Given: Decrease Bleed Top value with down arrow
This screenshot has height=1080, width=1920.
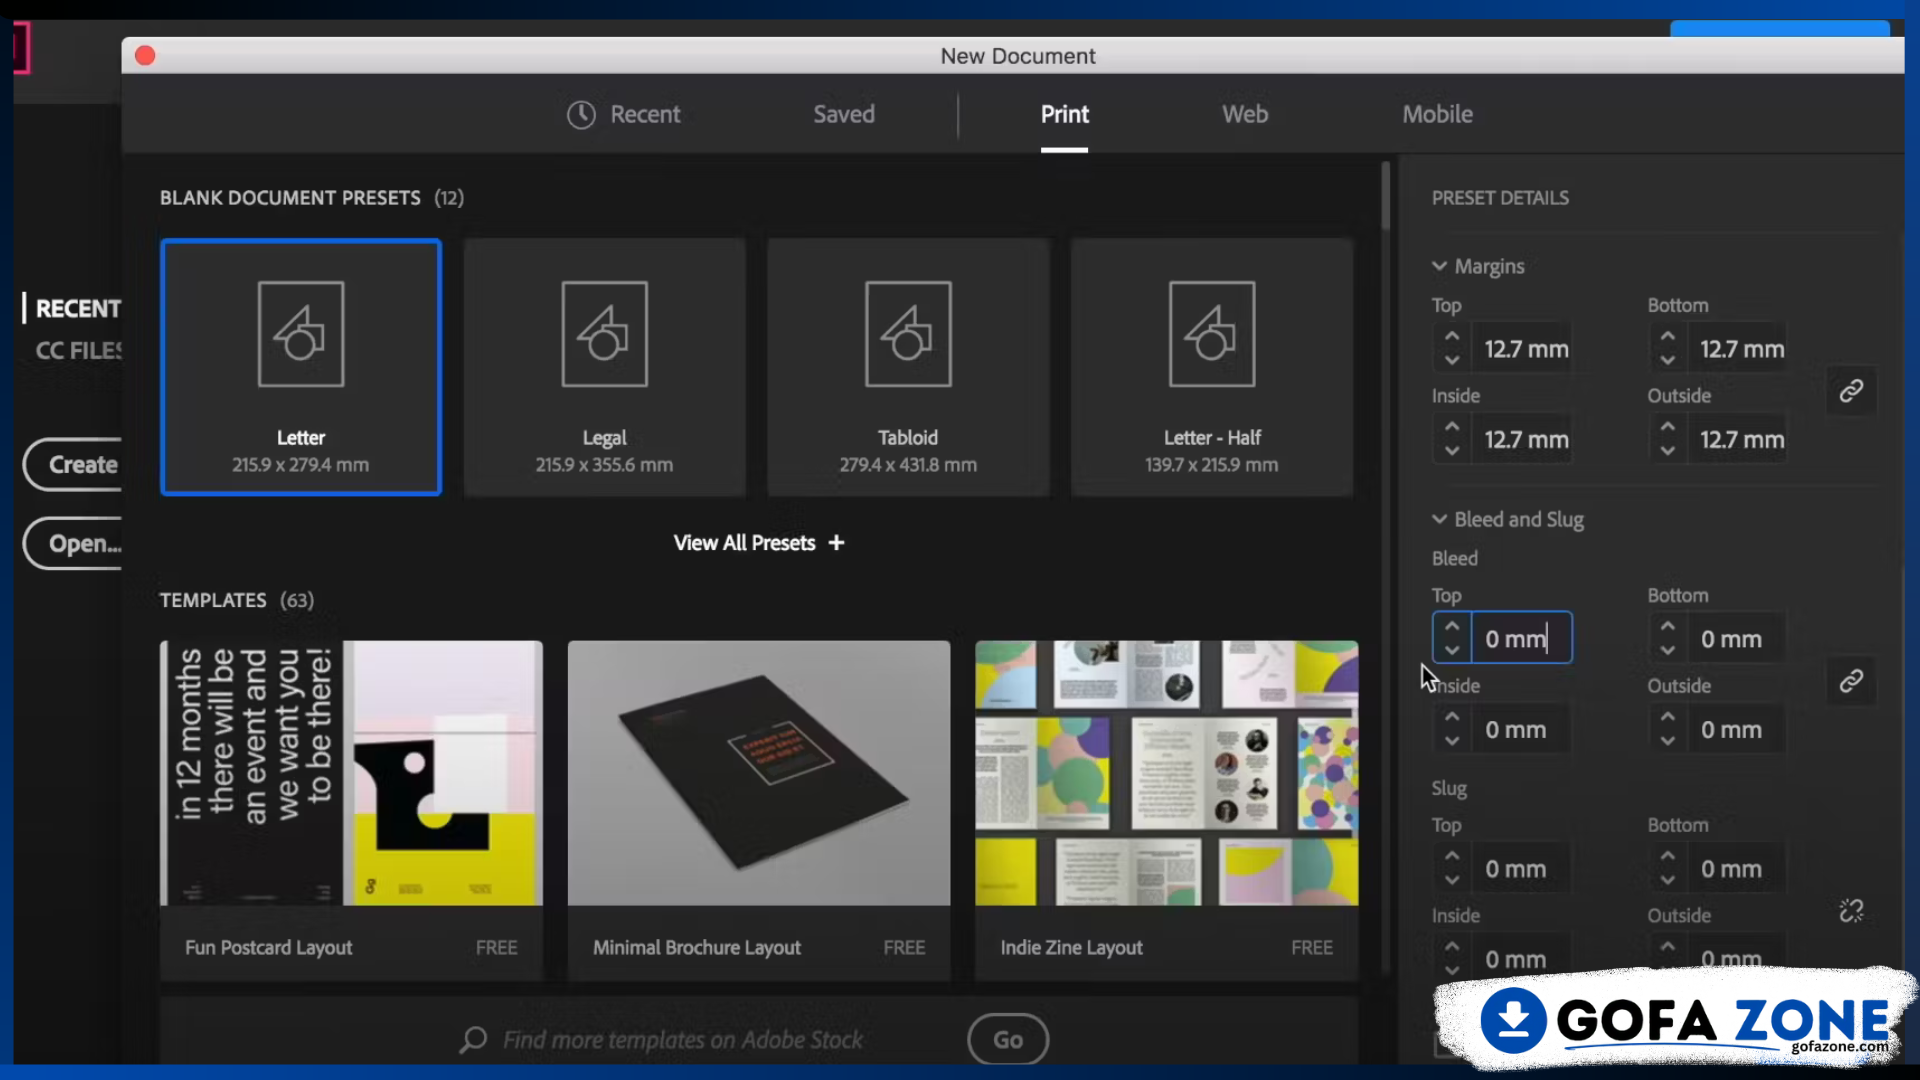Looking at the screenshot, I should (x=1452, y=650).
